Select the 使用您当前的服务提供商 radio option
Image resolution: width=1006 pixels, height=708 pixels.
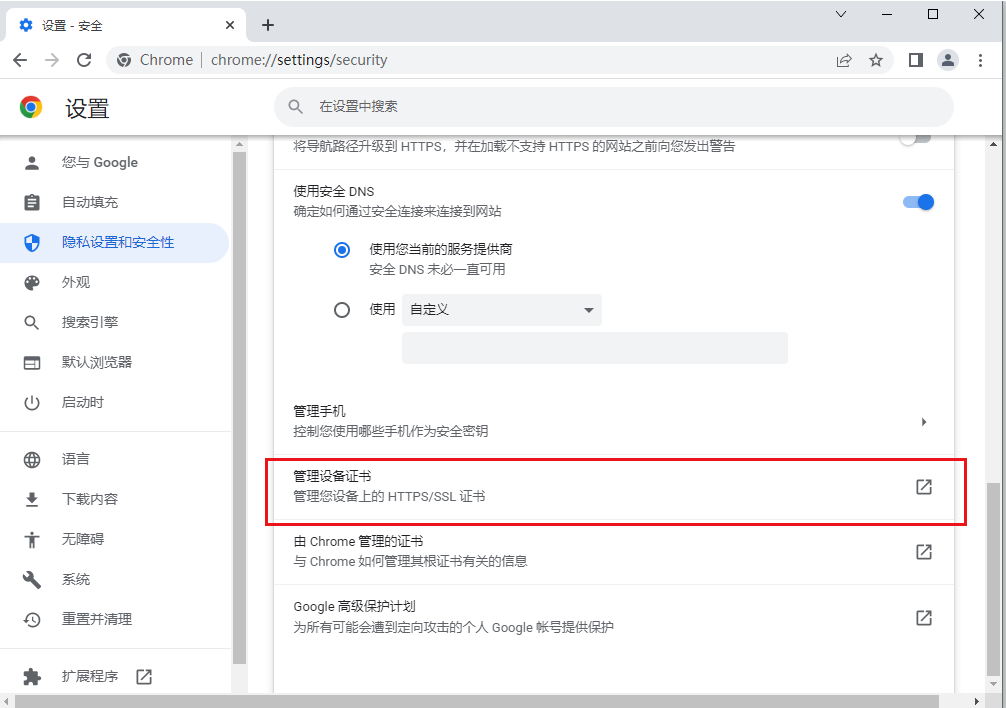(x=341, y=249)
